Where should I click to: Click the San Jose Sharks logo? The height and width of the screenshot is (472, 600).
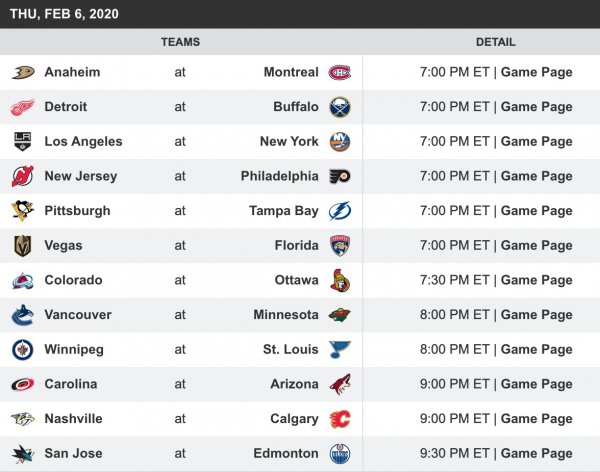[22, 453]
